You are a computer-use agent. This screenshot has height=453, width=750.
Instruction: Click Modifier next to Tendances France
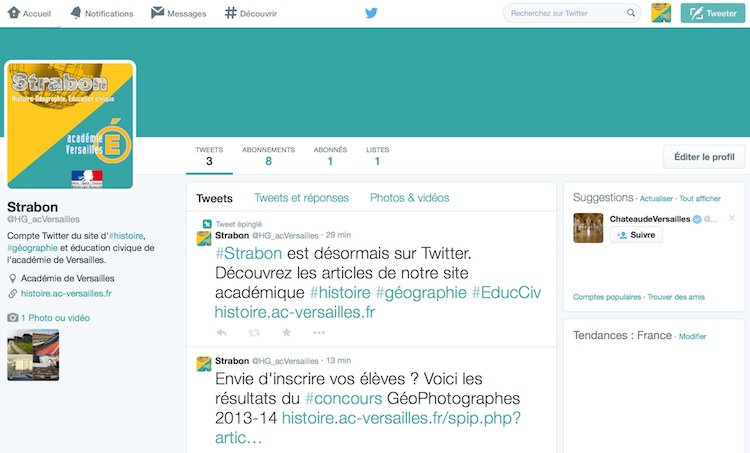693,336
